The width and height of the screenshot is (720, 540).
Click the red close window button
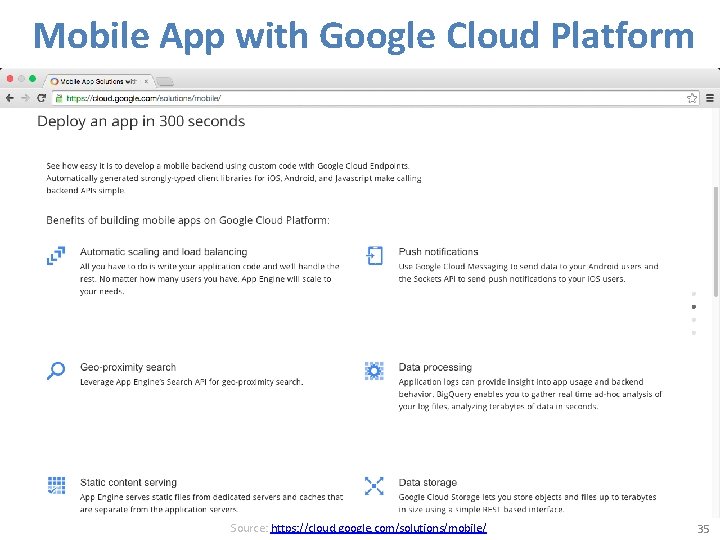point(10,79)
